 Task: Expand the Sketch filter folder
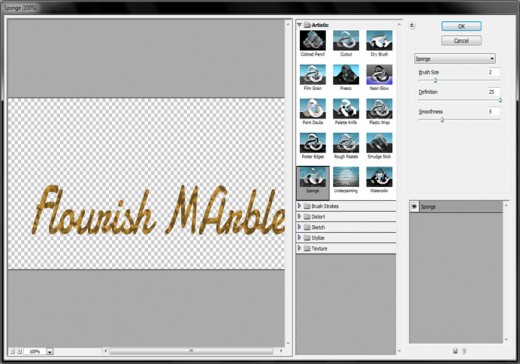coord(299,227)
